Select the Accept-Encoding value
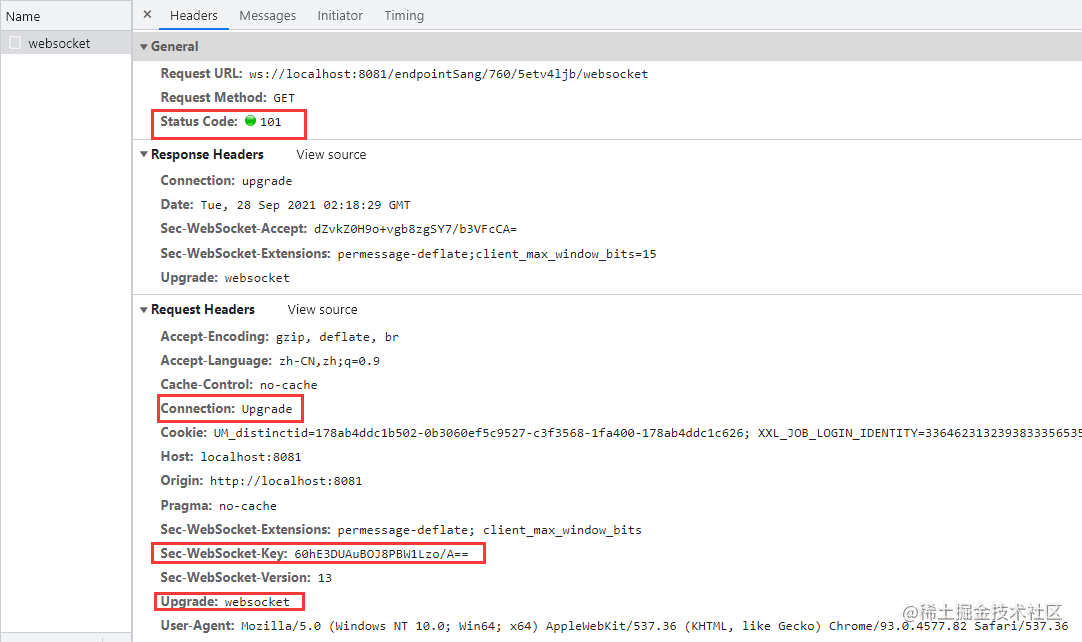Screen dimensions: 1082x642 337,337
